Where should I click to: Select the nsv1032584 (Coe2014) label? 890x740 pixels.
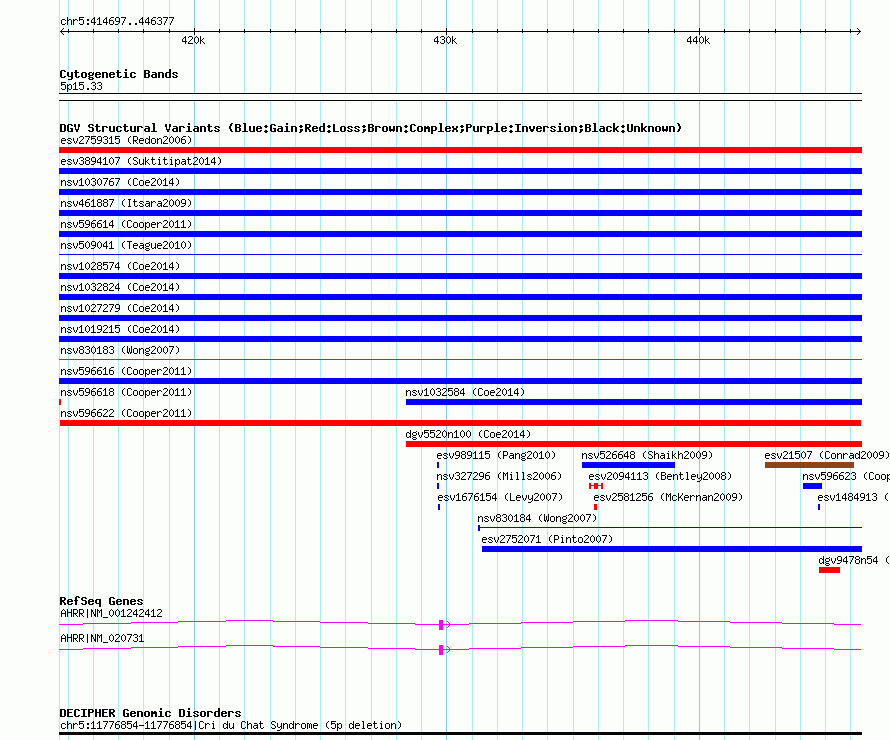465,392
